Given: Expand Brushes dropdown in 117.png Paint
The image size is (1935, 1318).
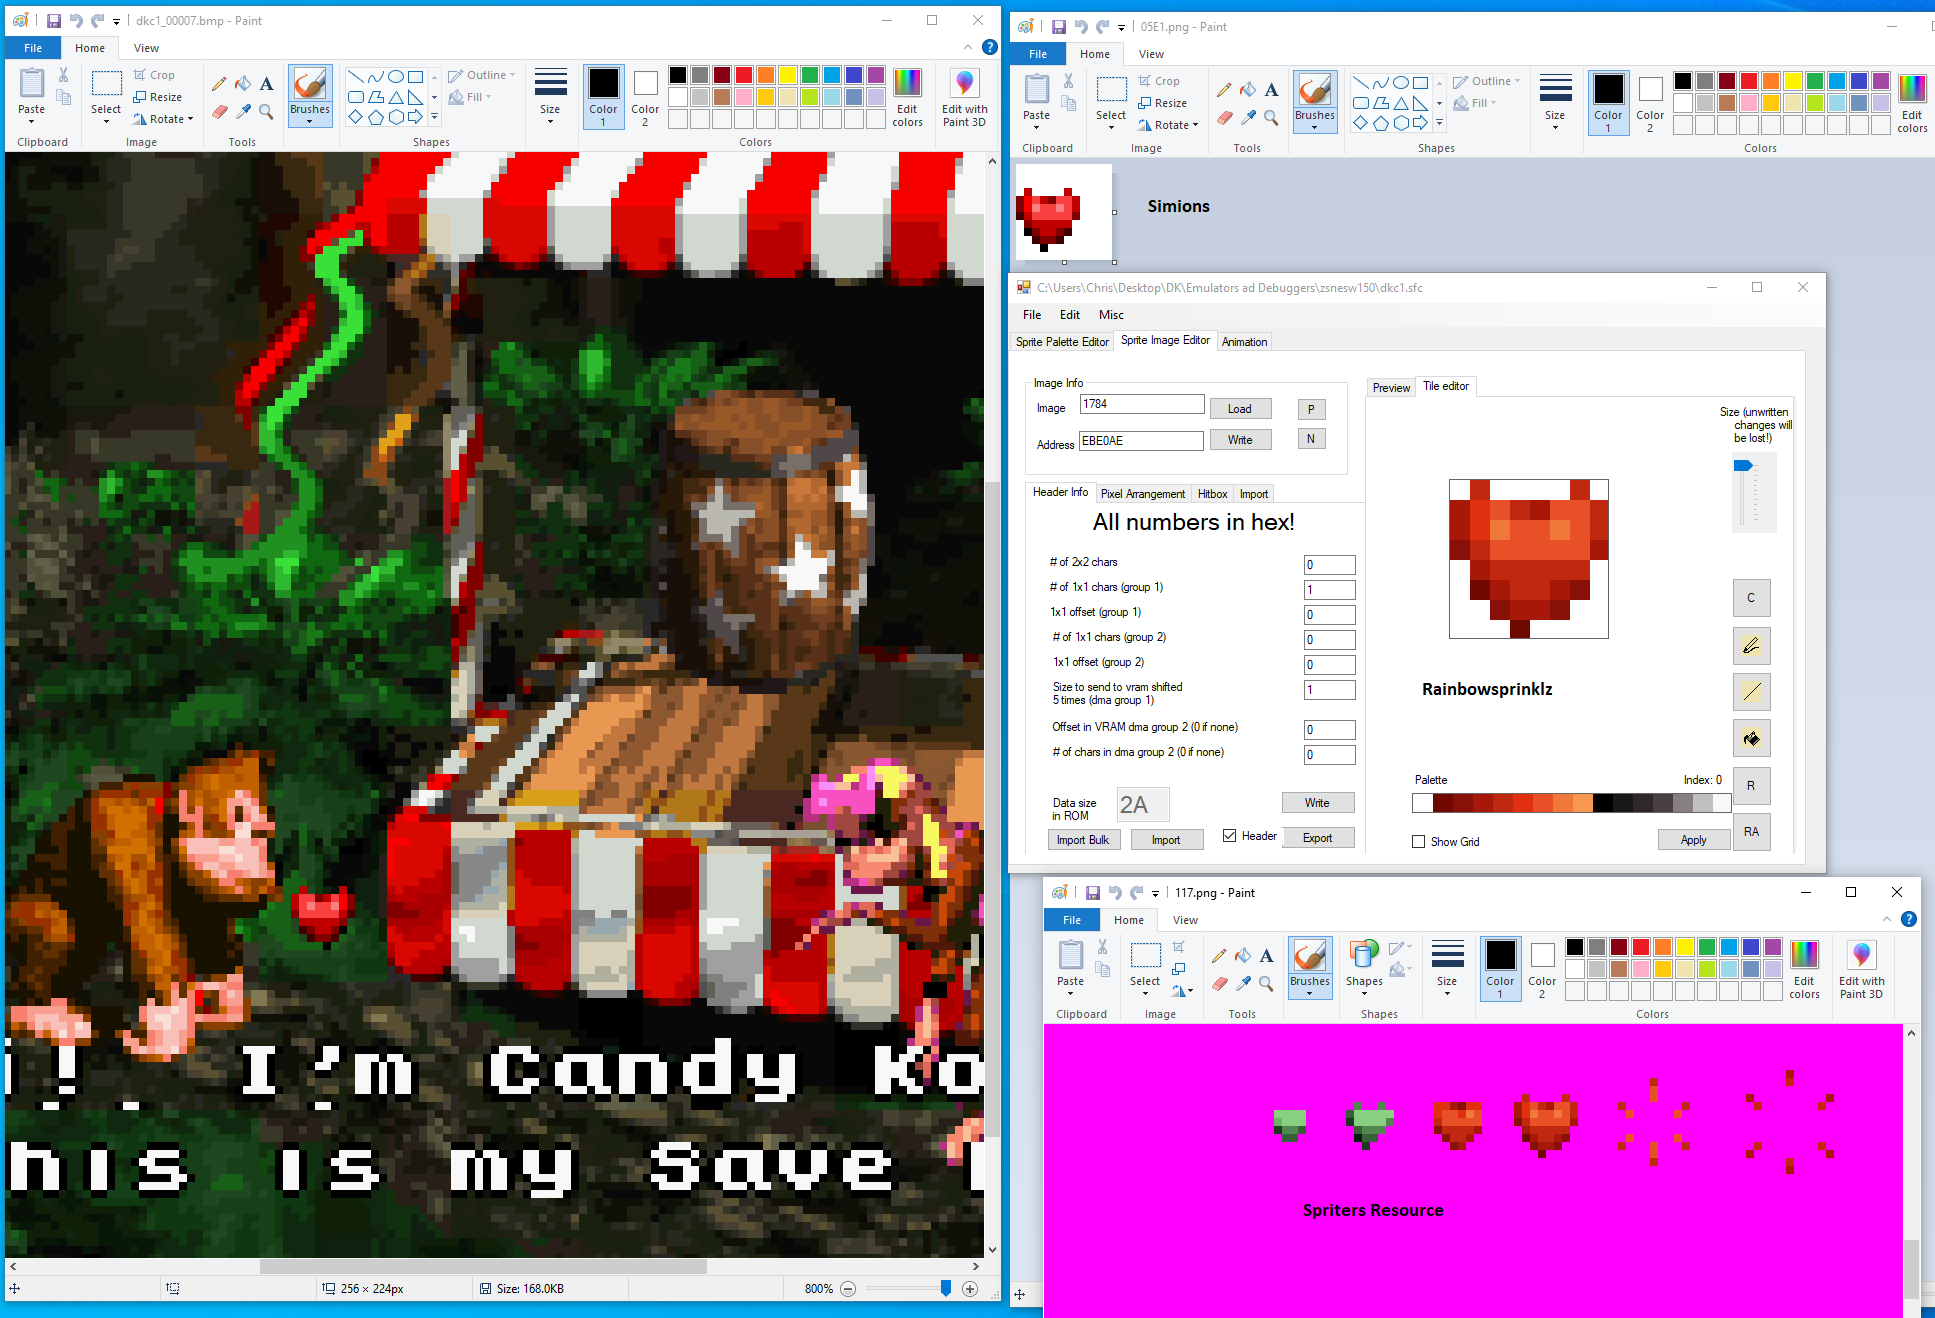Looking at the screenshot, I should 1309,992.
